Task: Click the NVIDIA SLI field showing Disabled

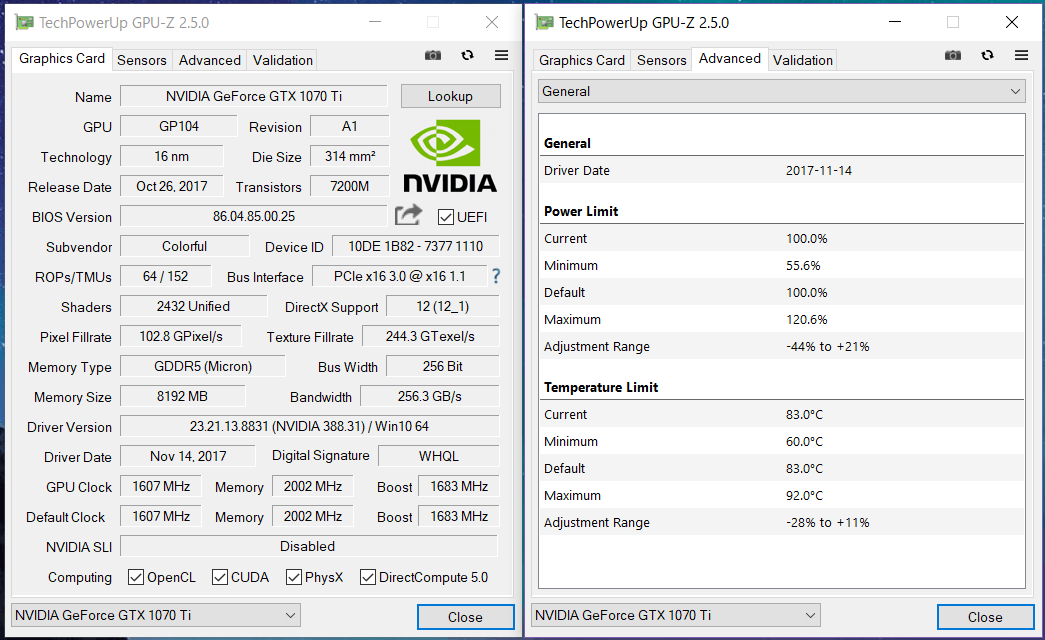Action: pos(308,546)
